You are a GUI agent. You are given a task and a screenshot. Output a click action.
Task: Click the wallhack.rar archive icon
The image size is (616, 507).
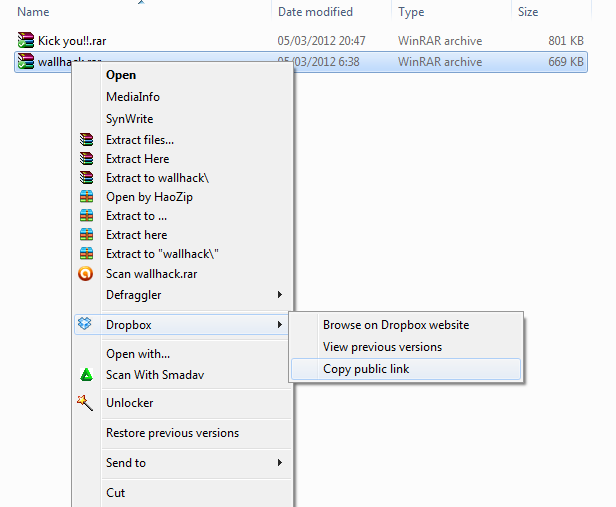pos(26,62)
